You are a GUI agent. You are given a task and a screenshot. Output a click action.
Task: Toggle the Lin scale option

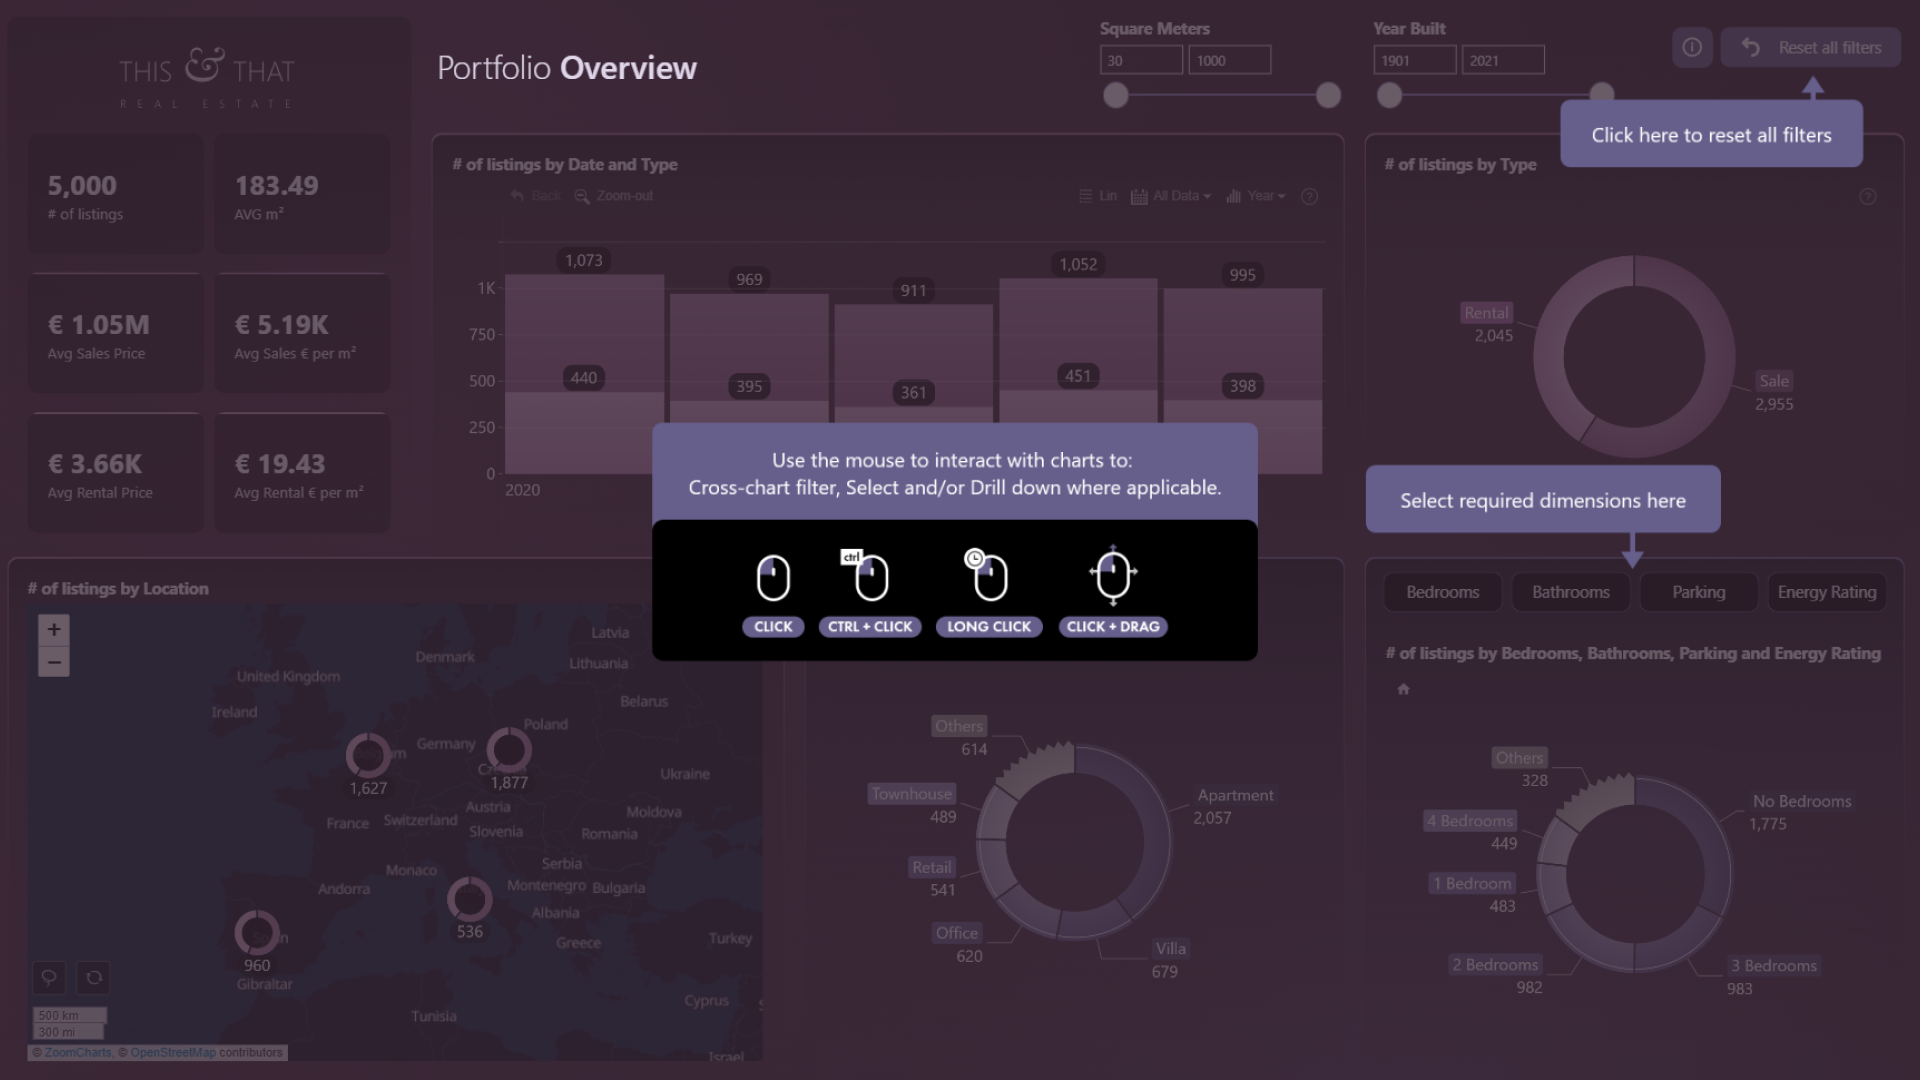[x=1098, y=196]
